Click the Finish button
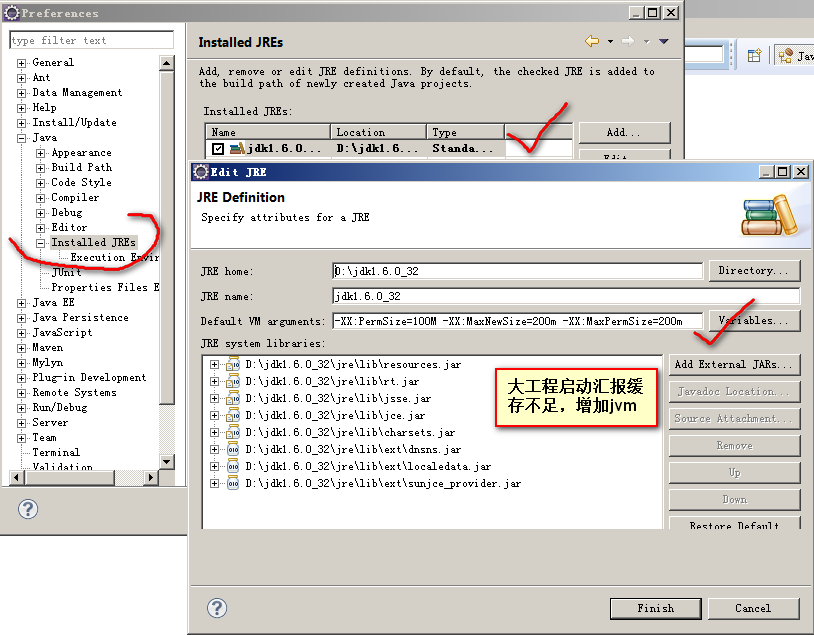Image resolution: width=814 pixels, height=635 pixels. (x=655, y=608)
